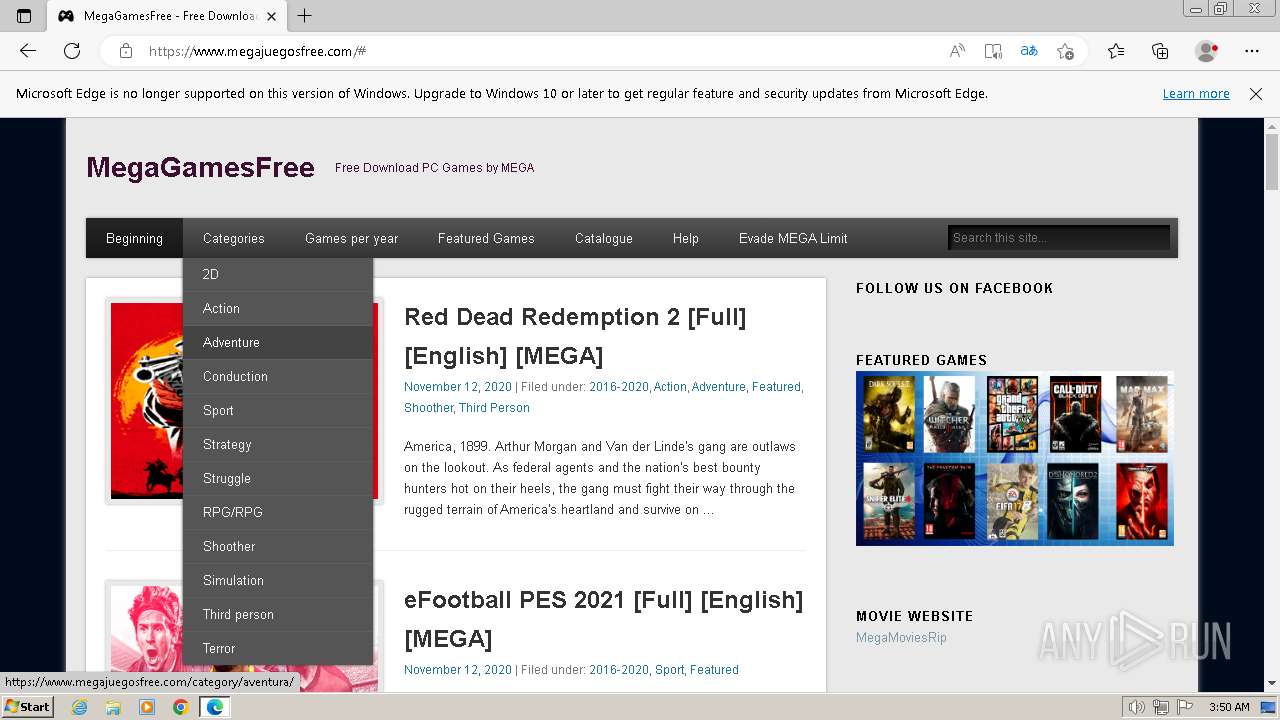
Task: Open the translate page icon
Action: click(1029, 51)
